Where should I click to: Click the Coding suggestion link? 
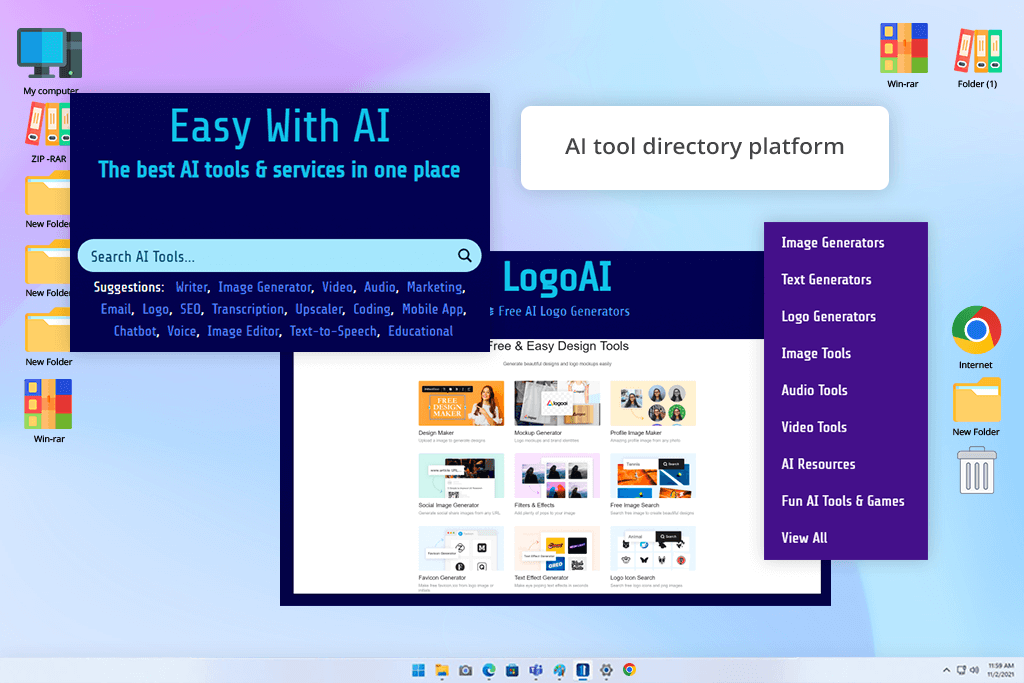click(x=372, y=310)
